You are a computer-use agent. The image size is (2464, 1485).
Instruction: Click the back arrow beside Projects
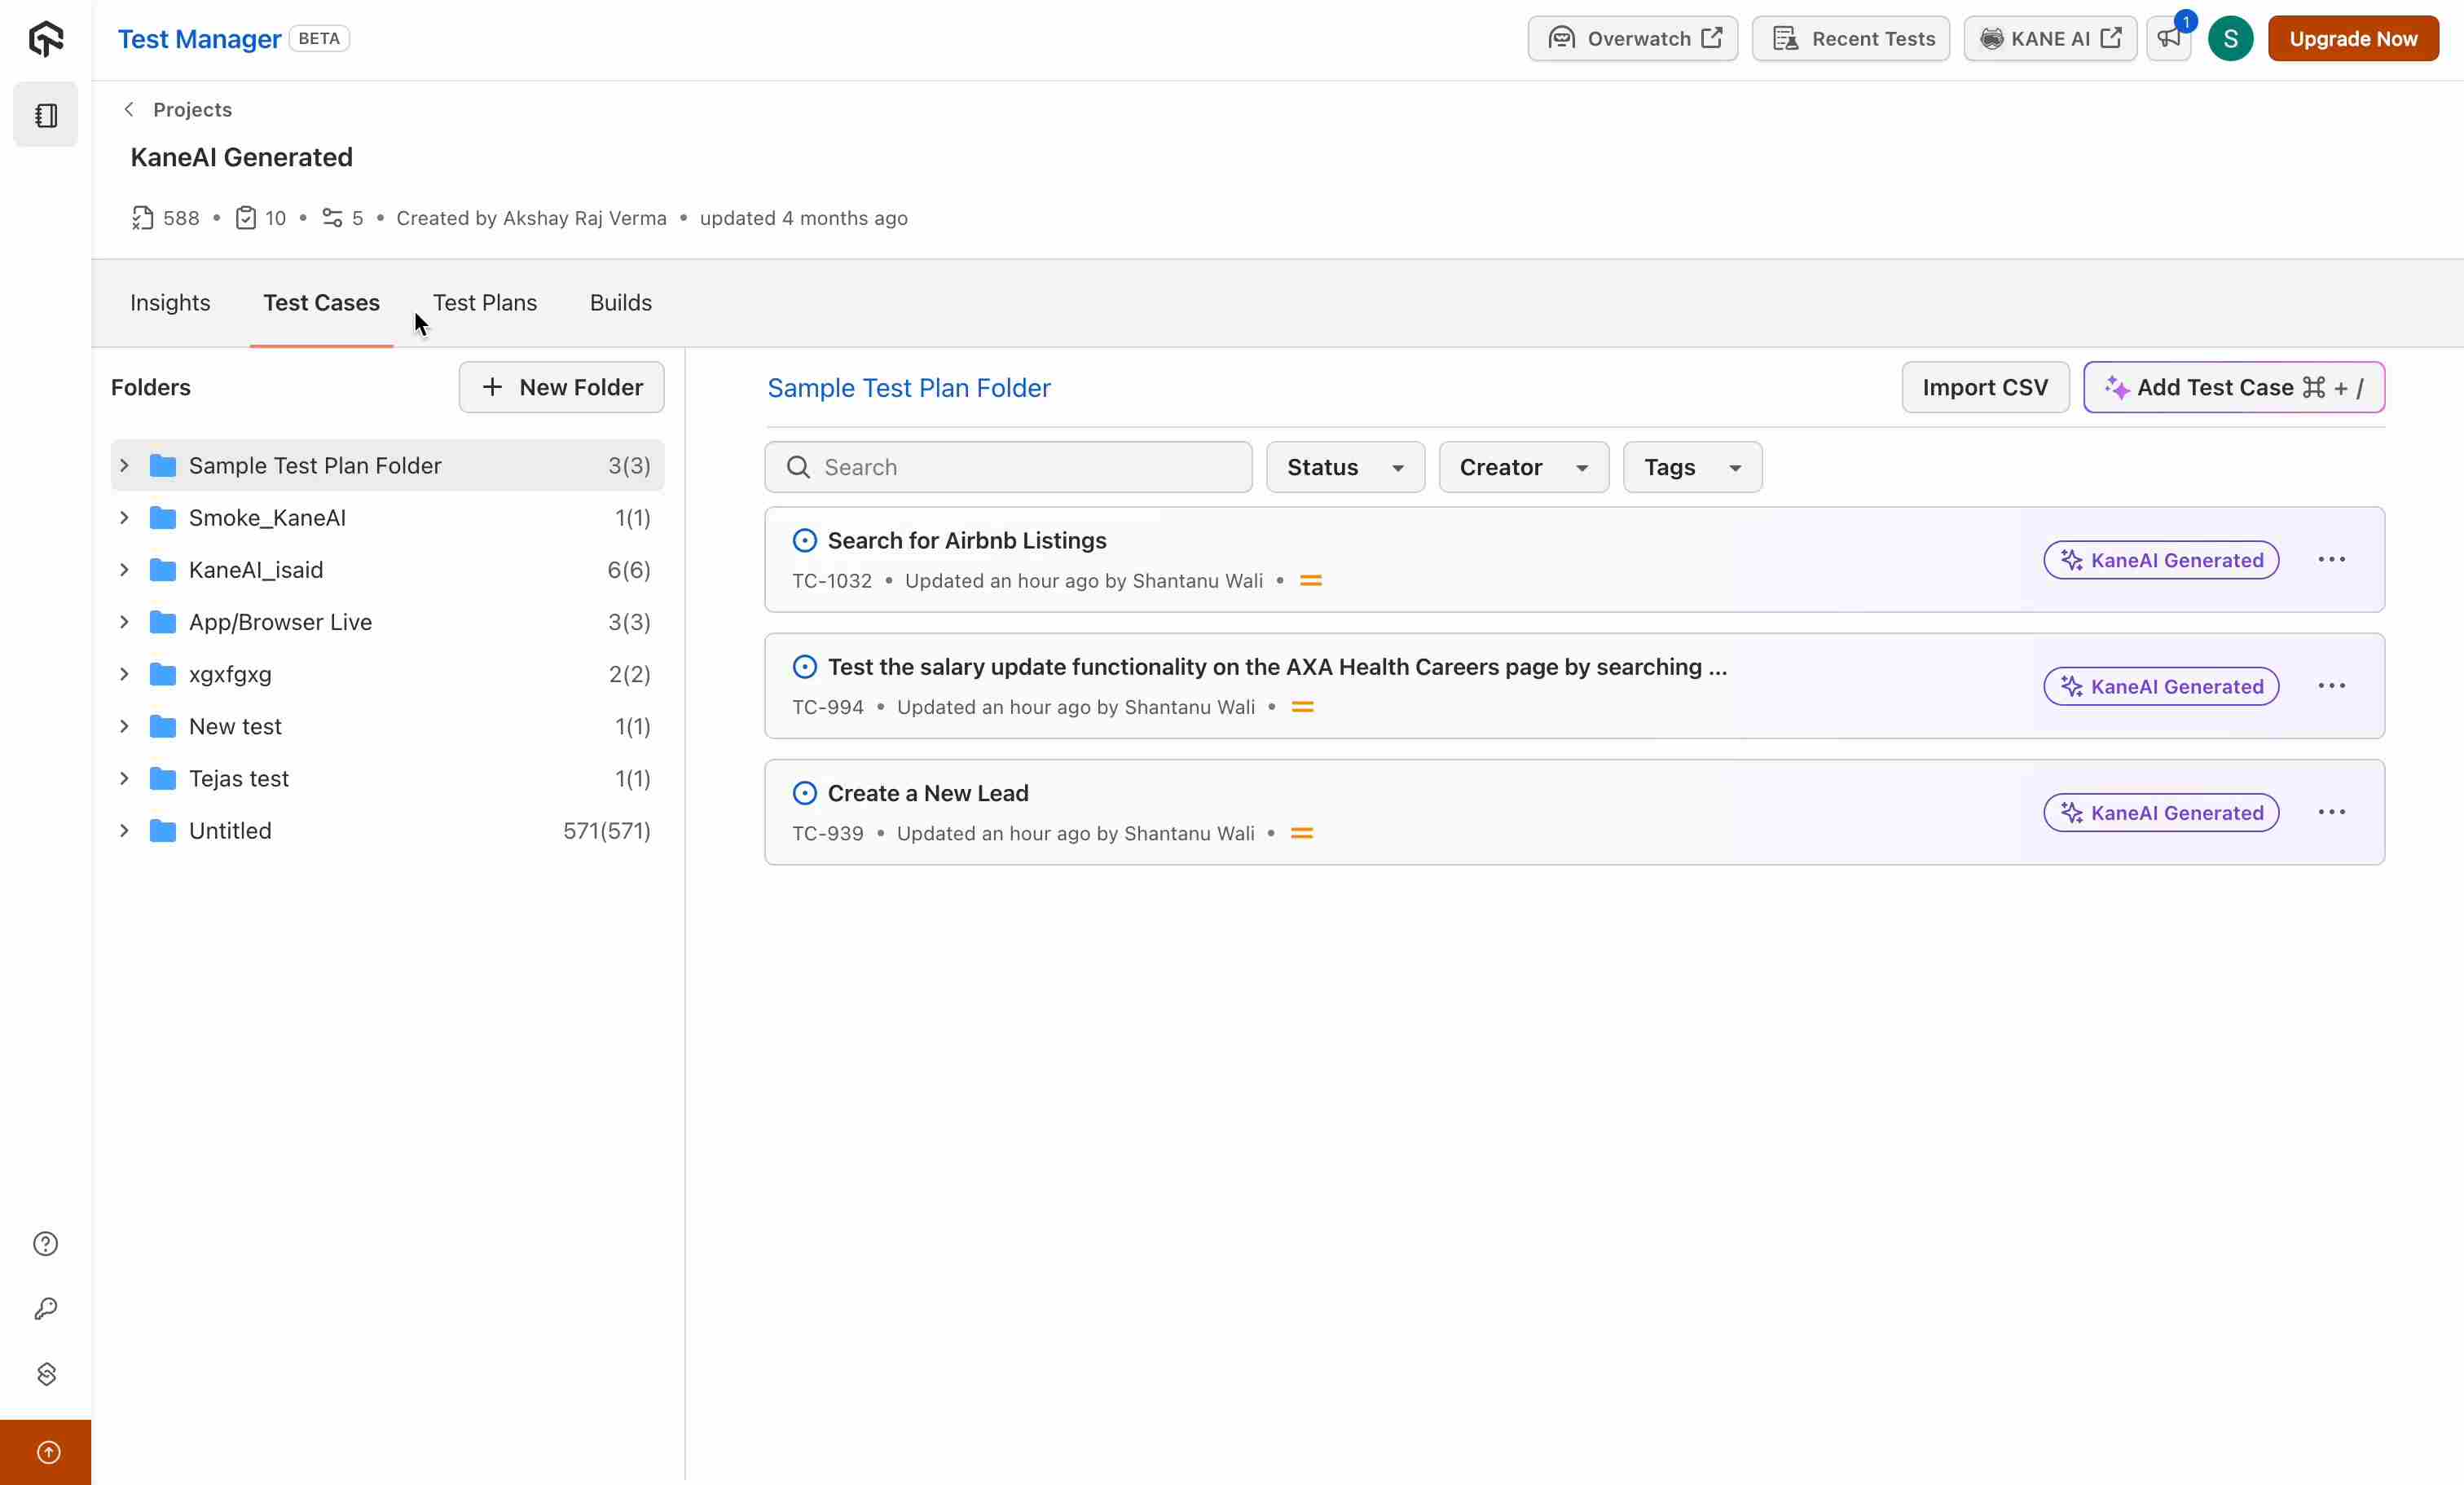tap(129, 109)
